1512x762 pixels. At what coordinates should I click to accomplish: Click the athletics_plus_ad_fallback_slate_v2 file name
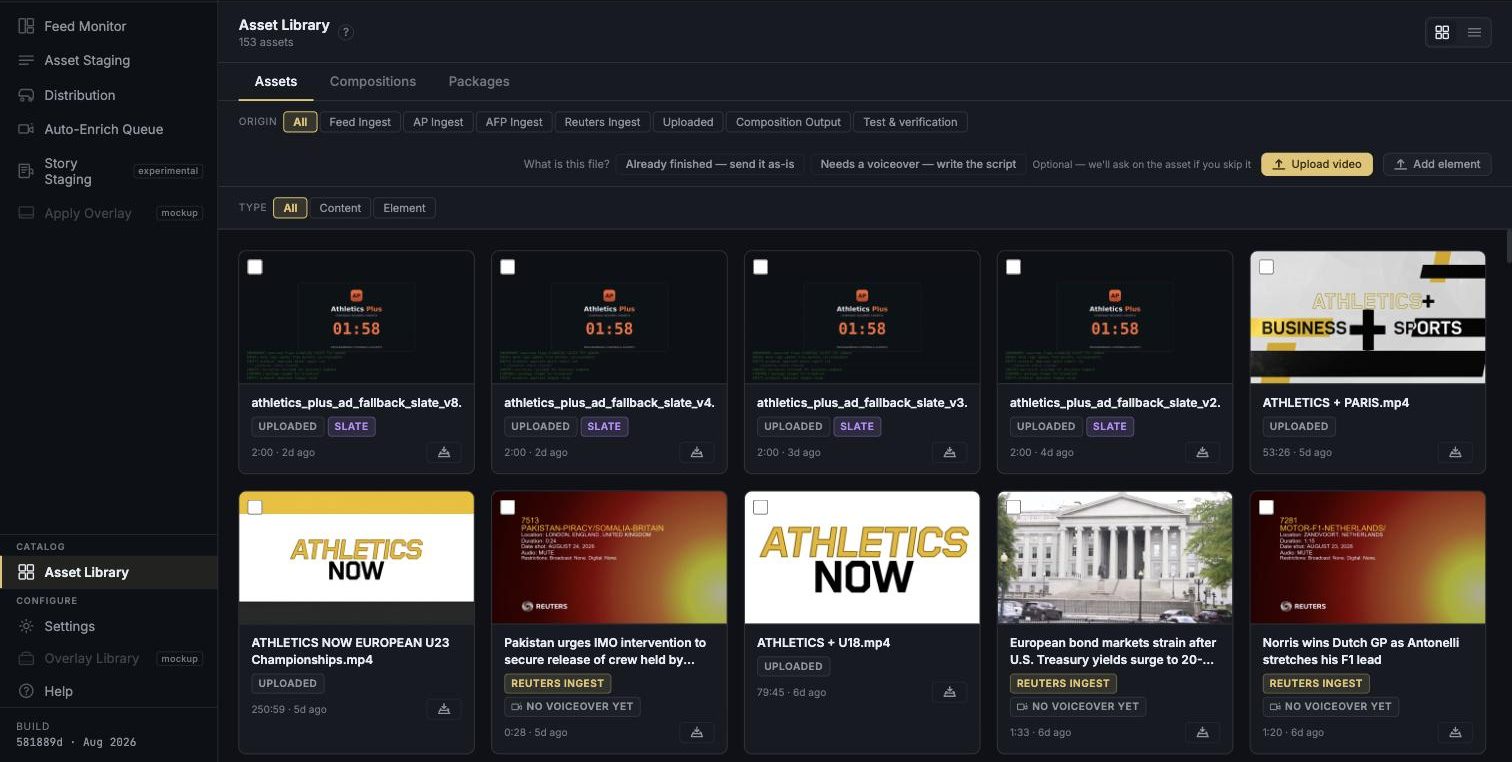pyautogui.click(x=1115, y=402)
